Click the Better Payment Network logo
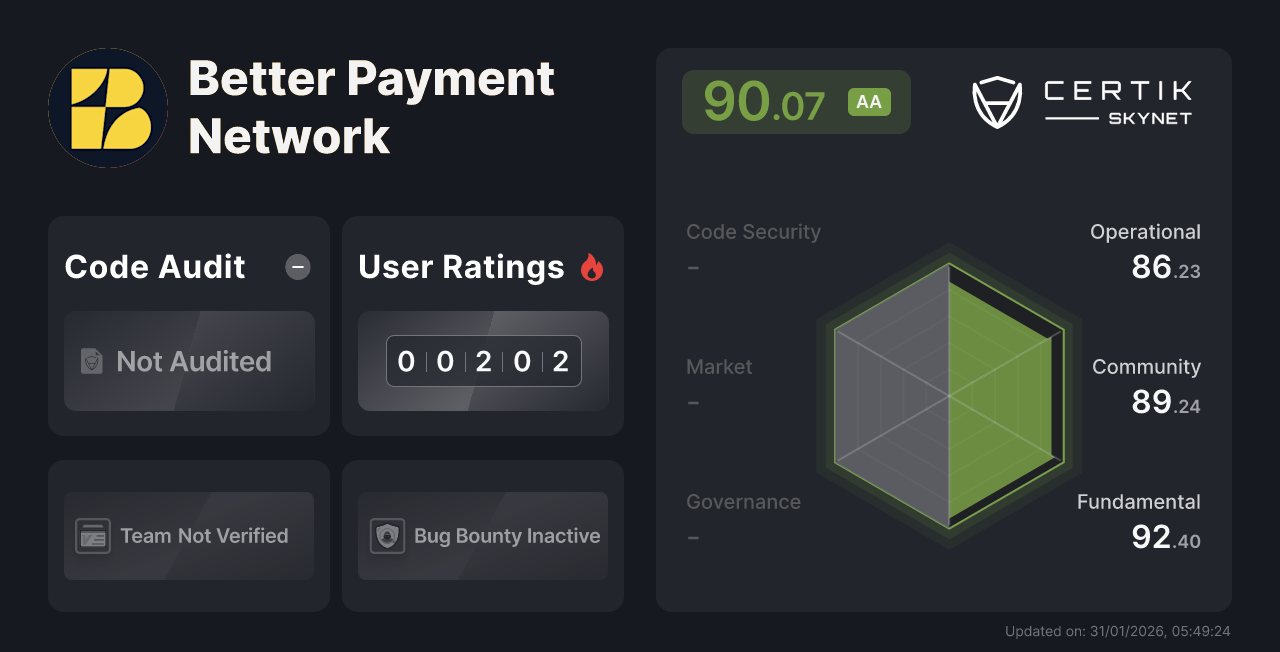 pos(108,108)
